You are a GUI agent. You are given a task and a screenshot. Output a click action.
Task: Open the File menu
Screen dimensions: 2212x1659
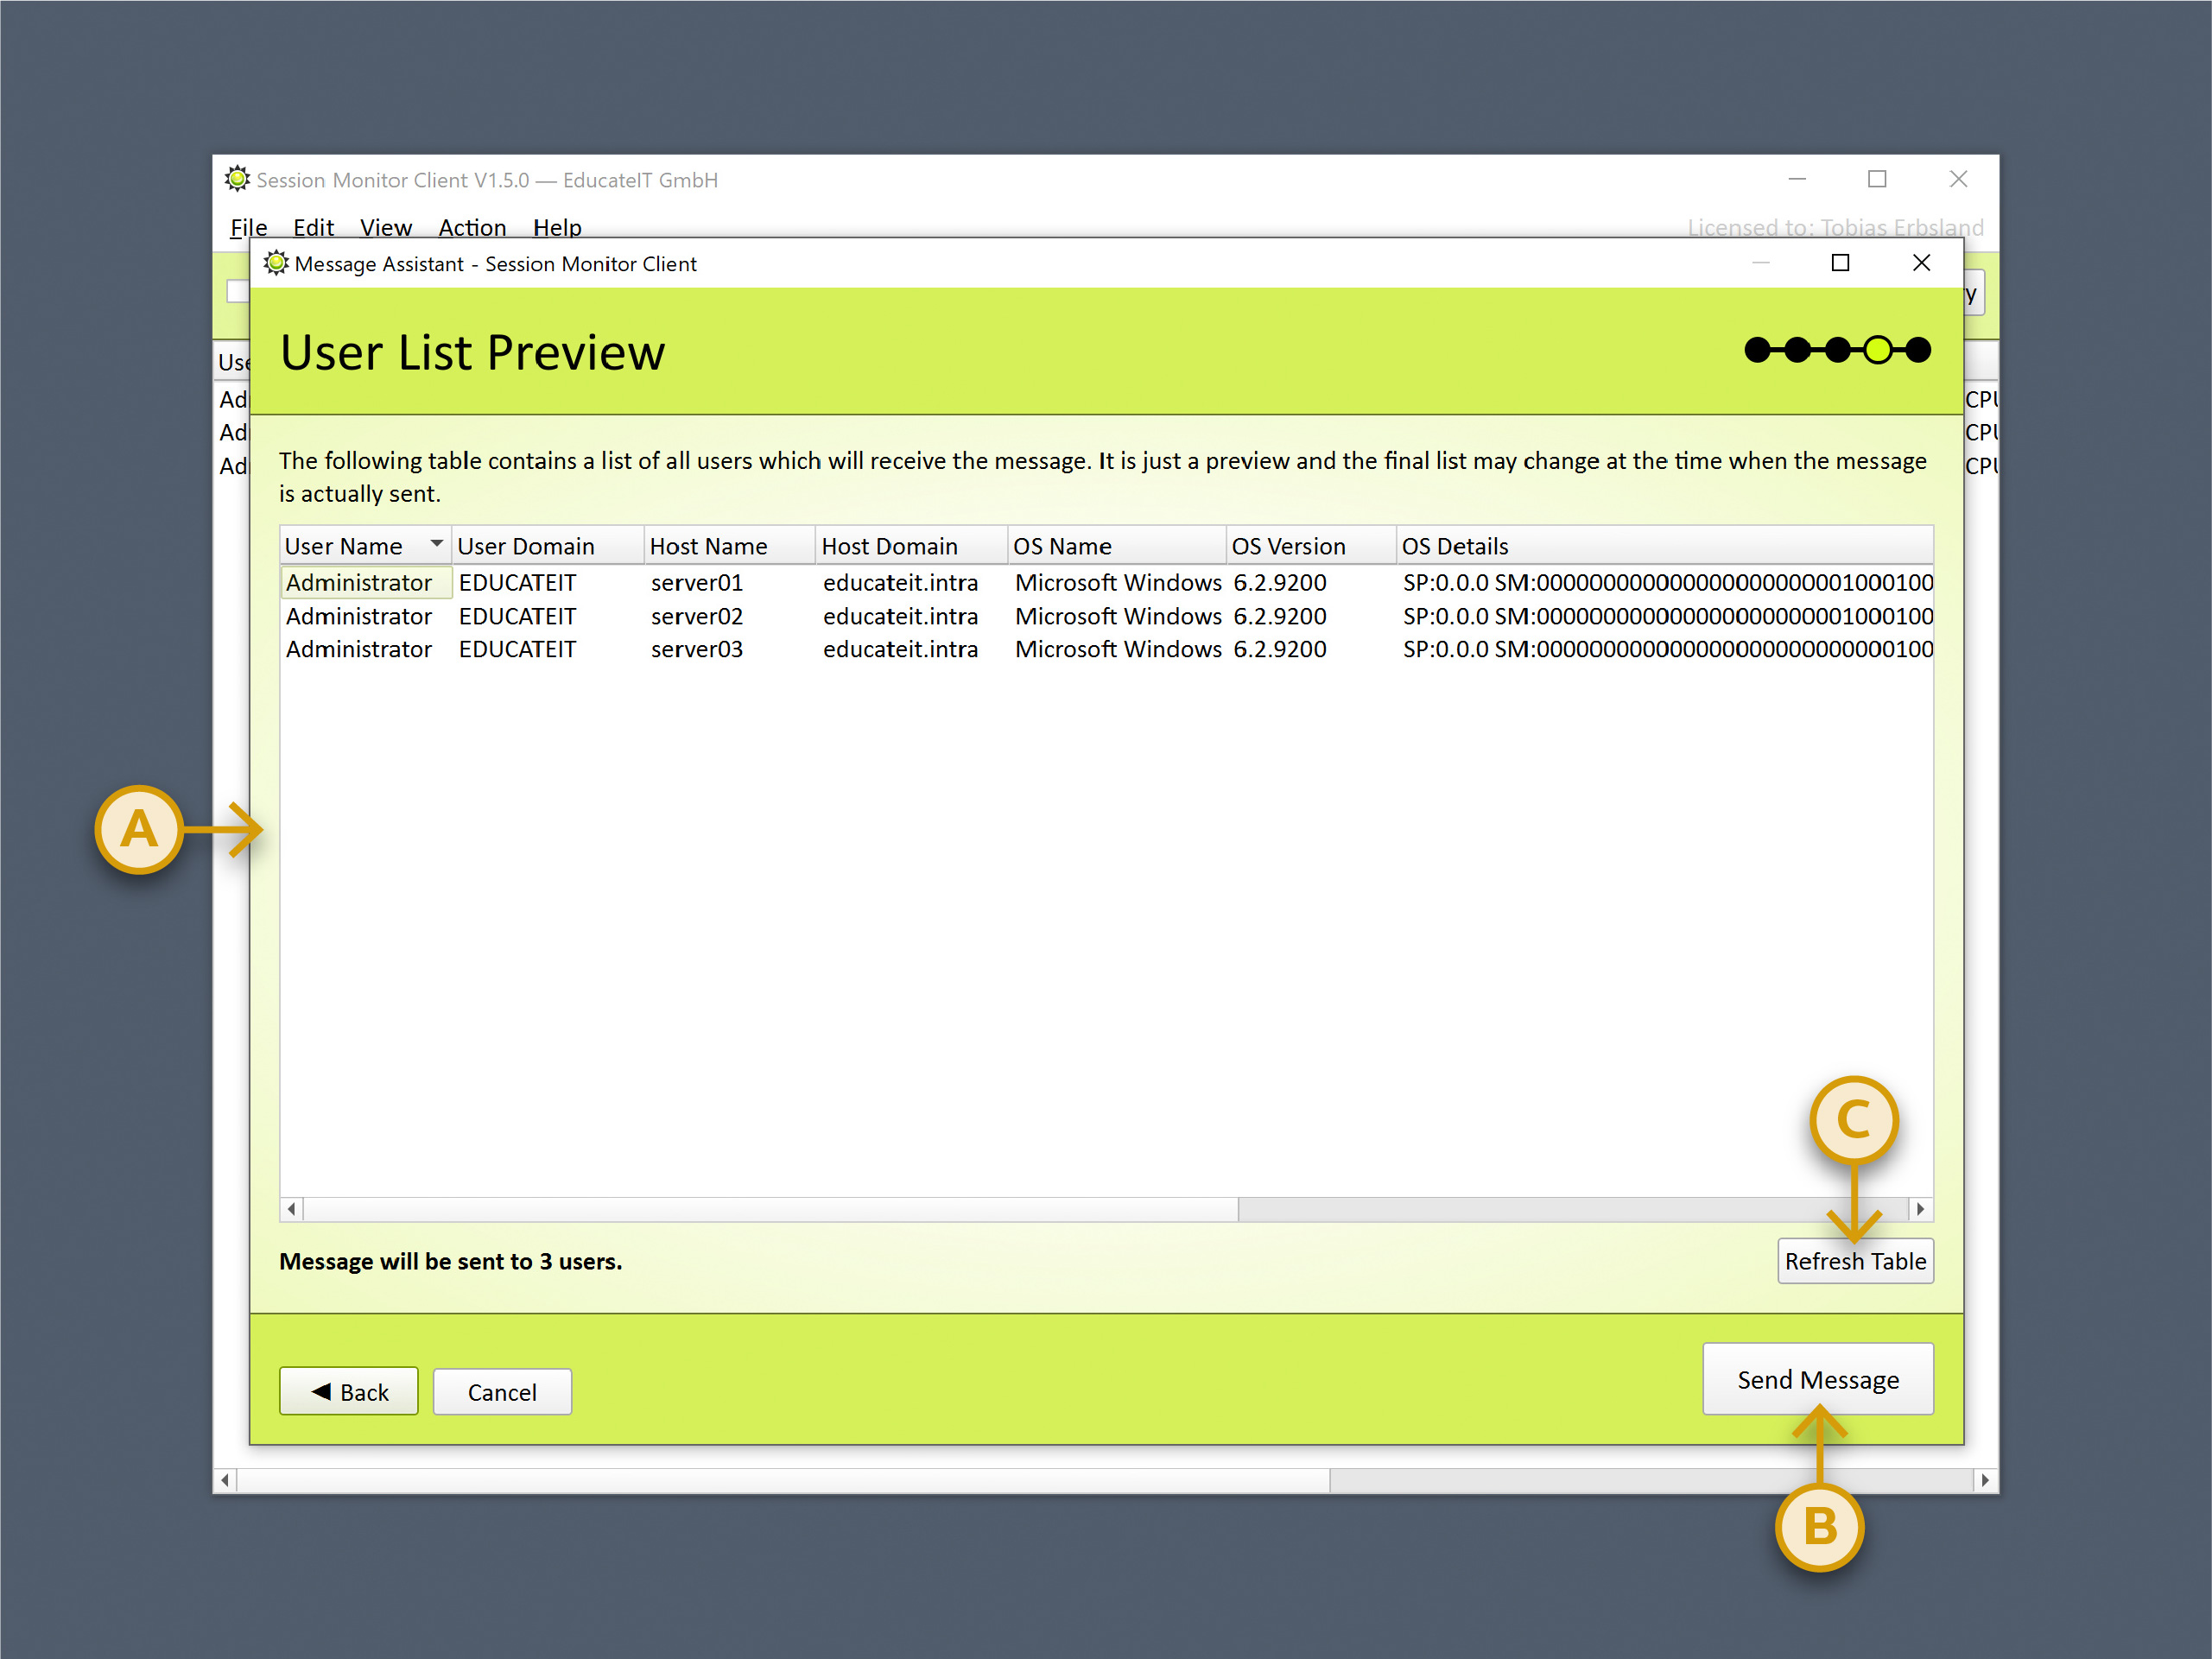pos(248,227)
